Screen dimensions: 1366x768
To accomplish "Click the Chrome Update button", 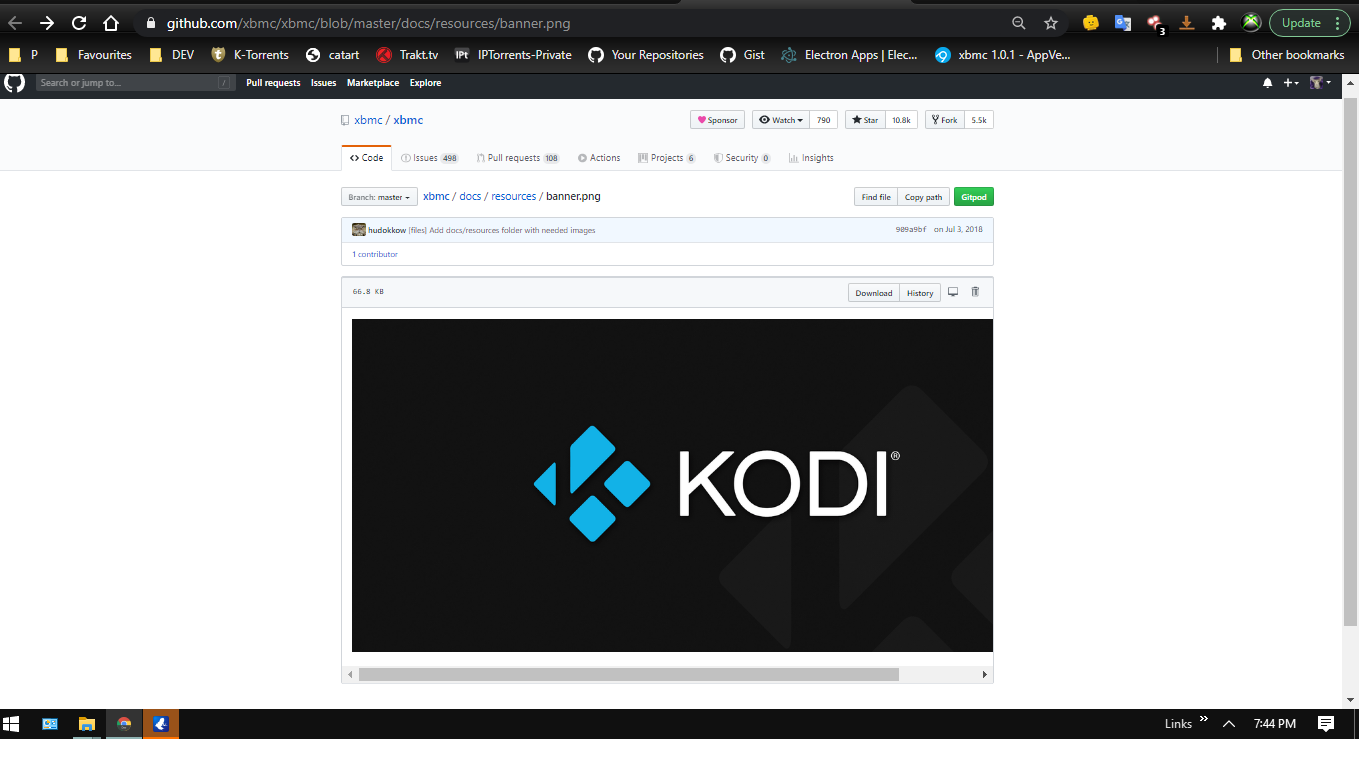I will [1310, 23].
